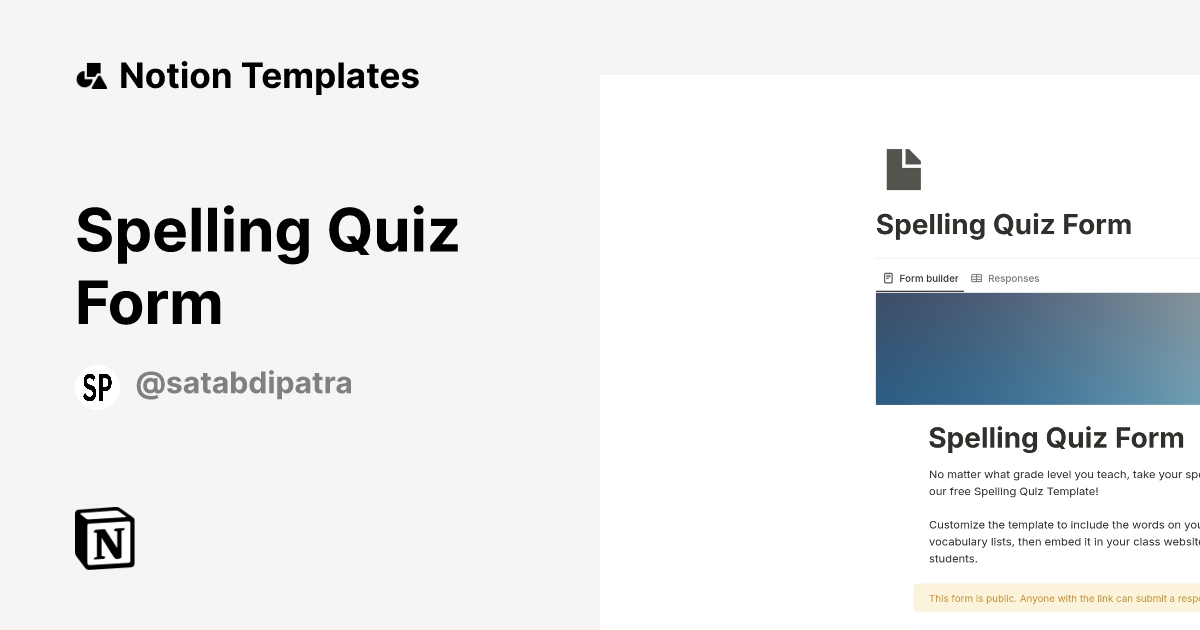This screenshot has width=1200, height=630.
Task: Click the Notion Templates logo icon
Action: point(91,75)
